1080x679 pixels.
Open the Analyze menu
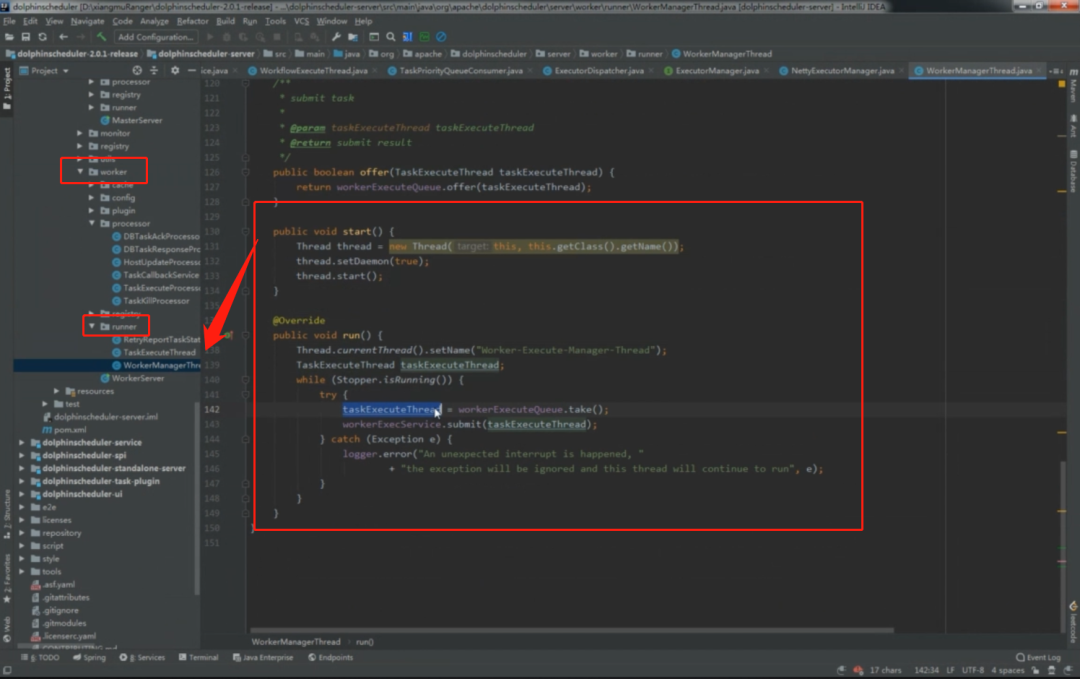pyautogui.click(x=154, y=21)
